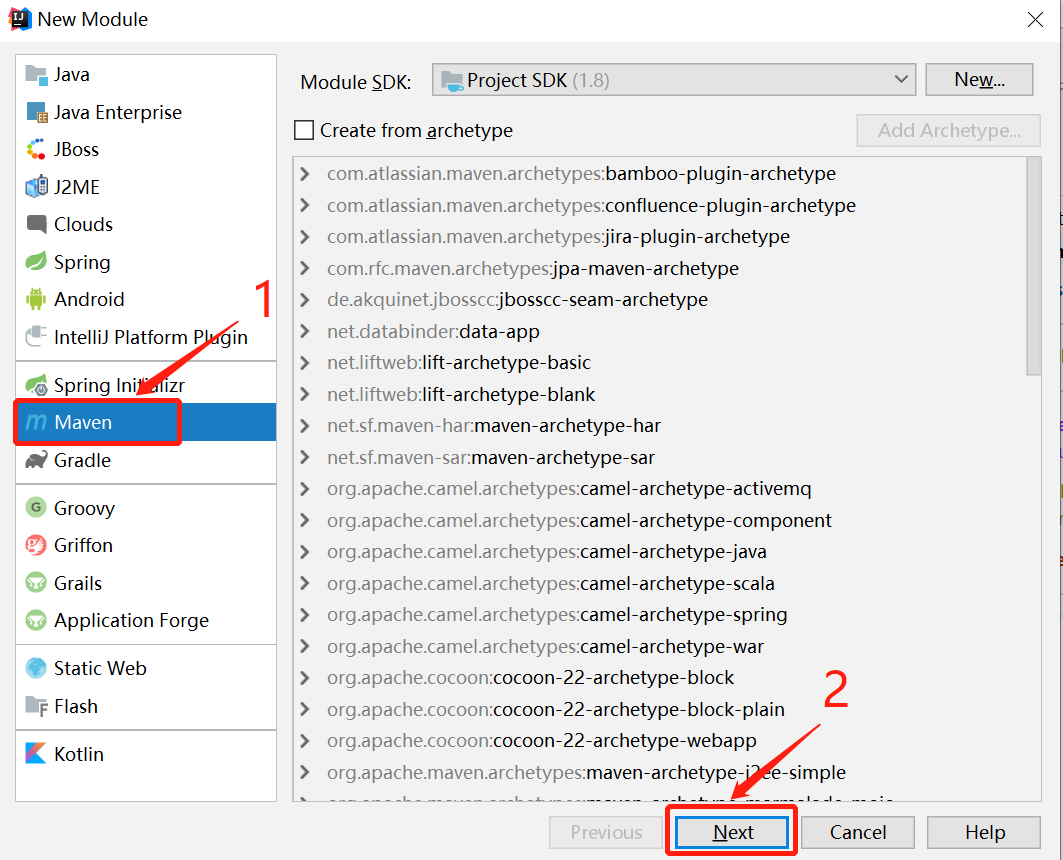The height and width of the screenshot is (860, 1063).
Task: Click the Next button
Action: click(732, 832)
